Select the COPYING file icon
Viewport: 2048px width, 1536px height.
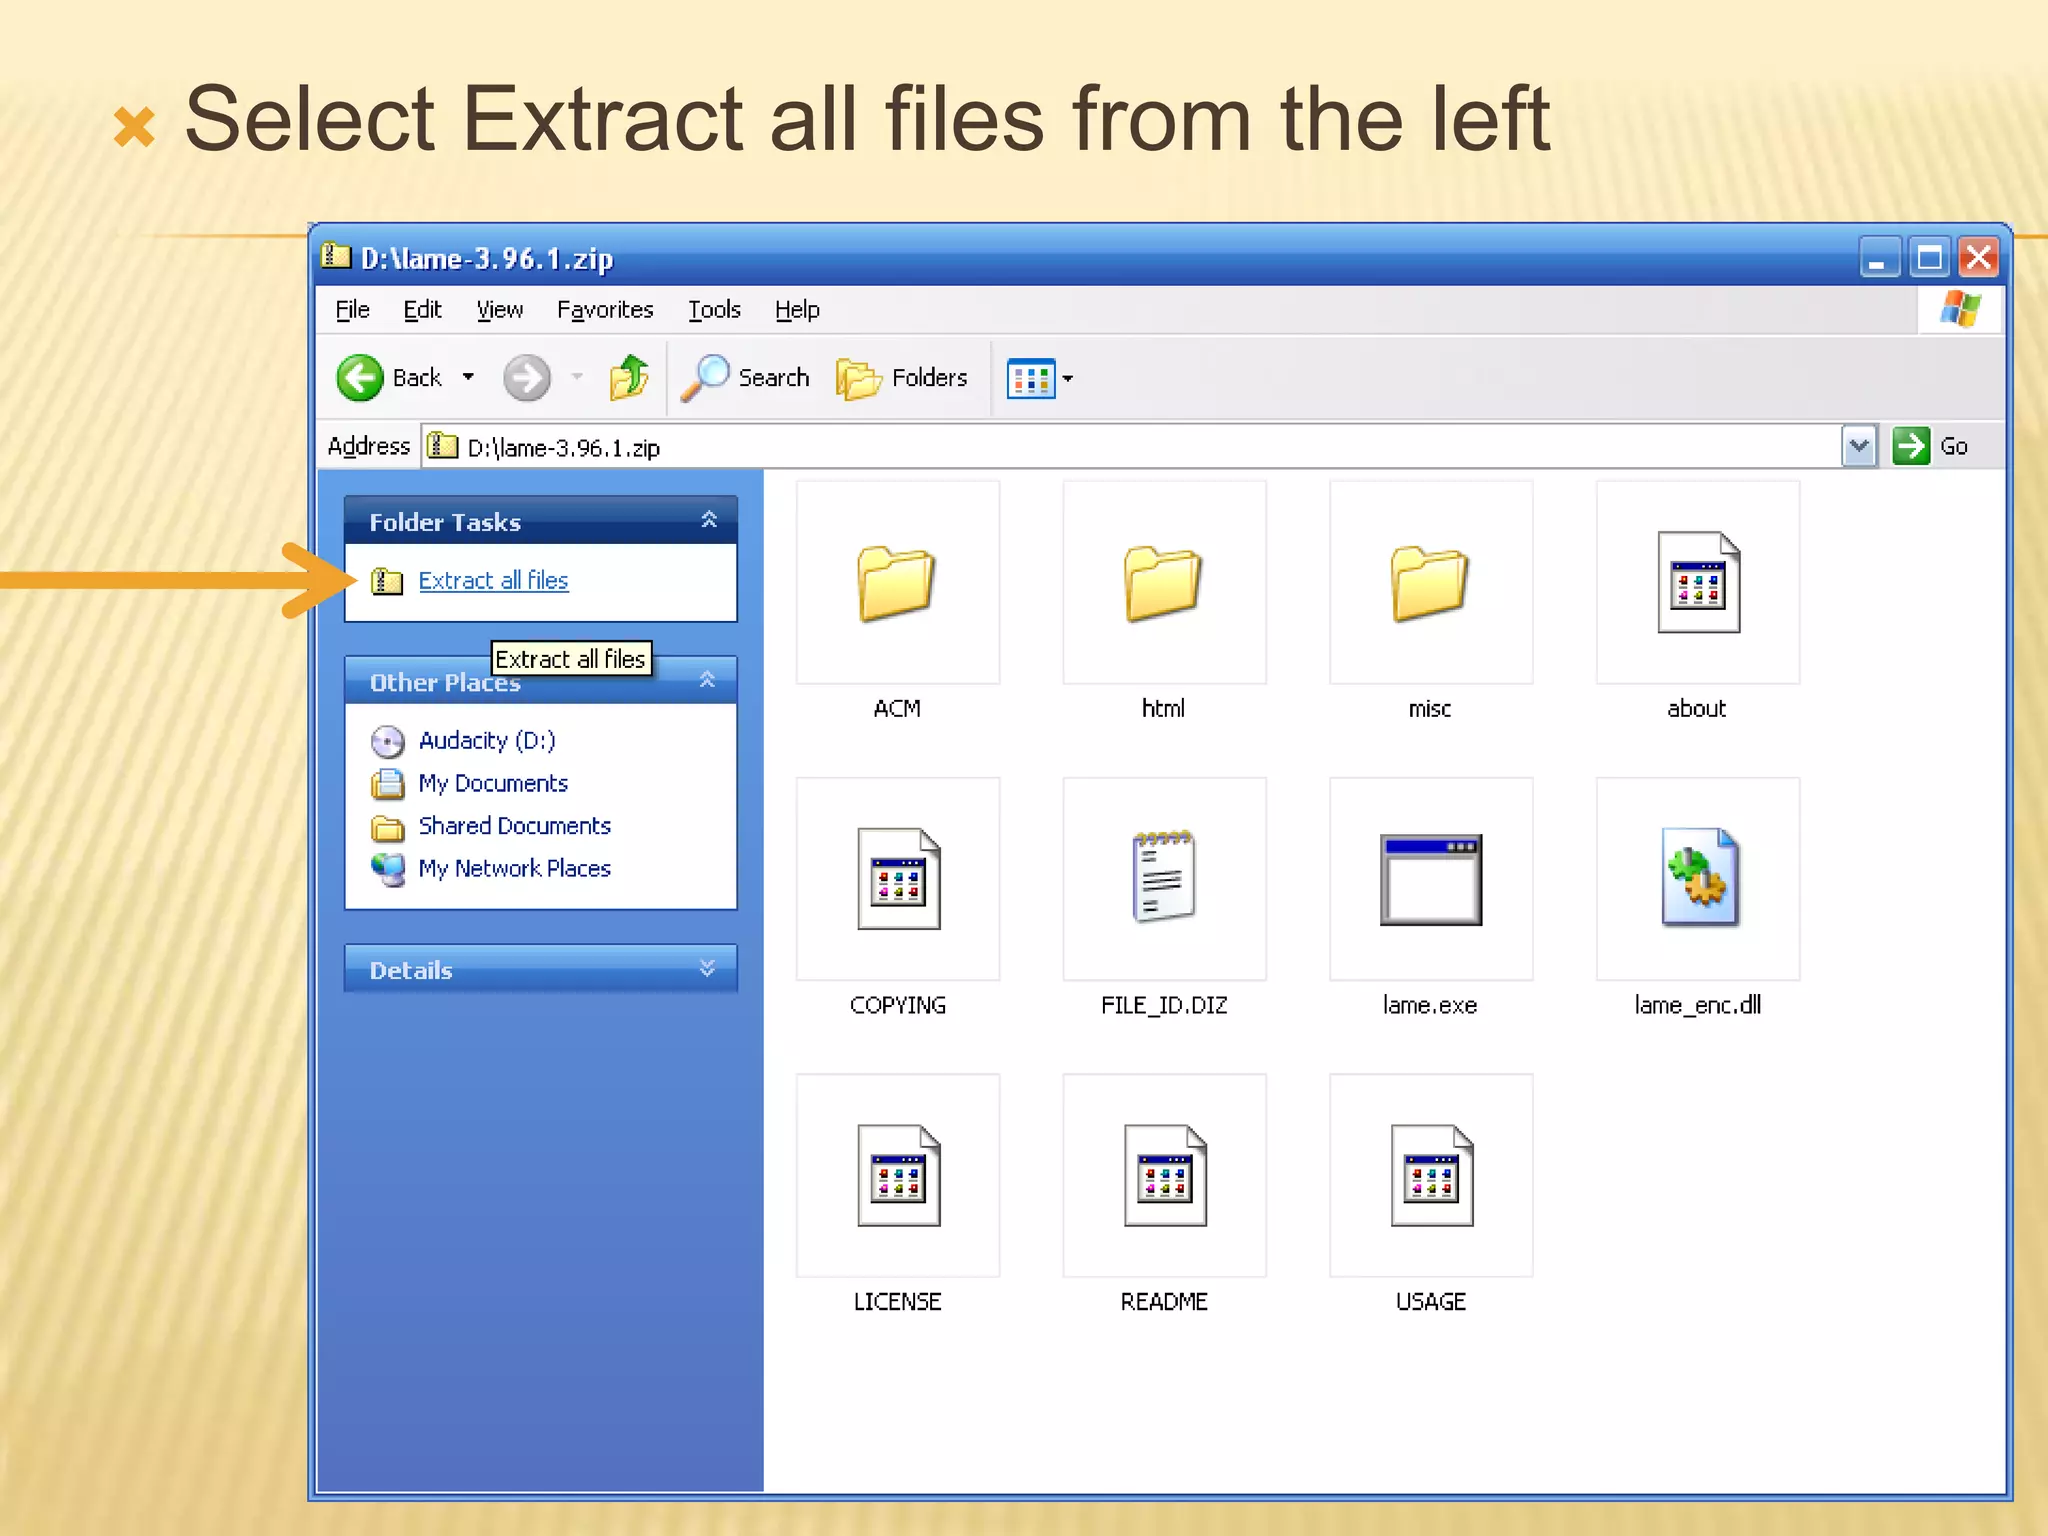[898, 879]
